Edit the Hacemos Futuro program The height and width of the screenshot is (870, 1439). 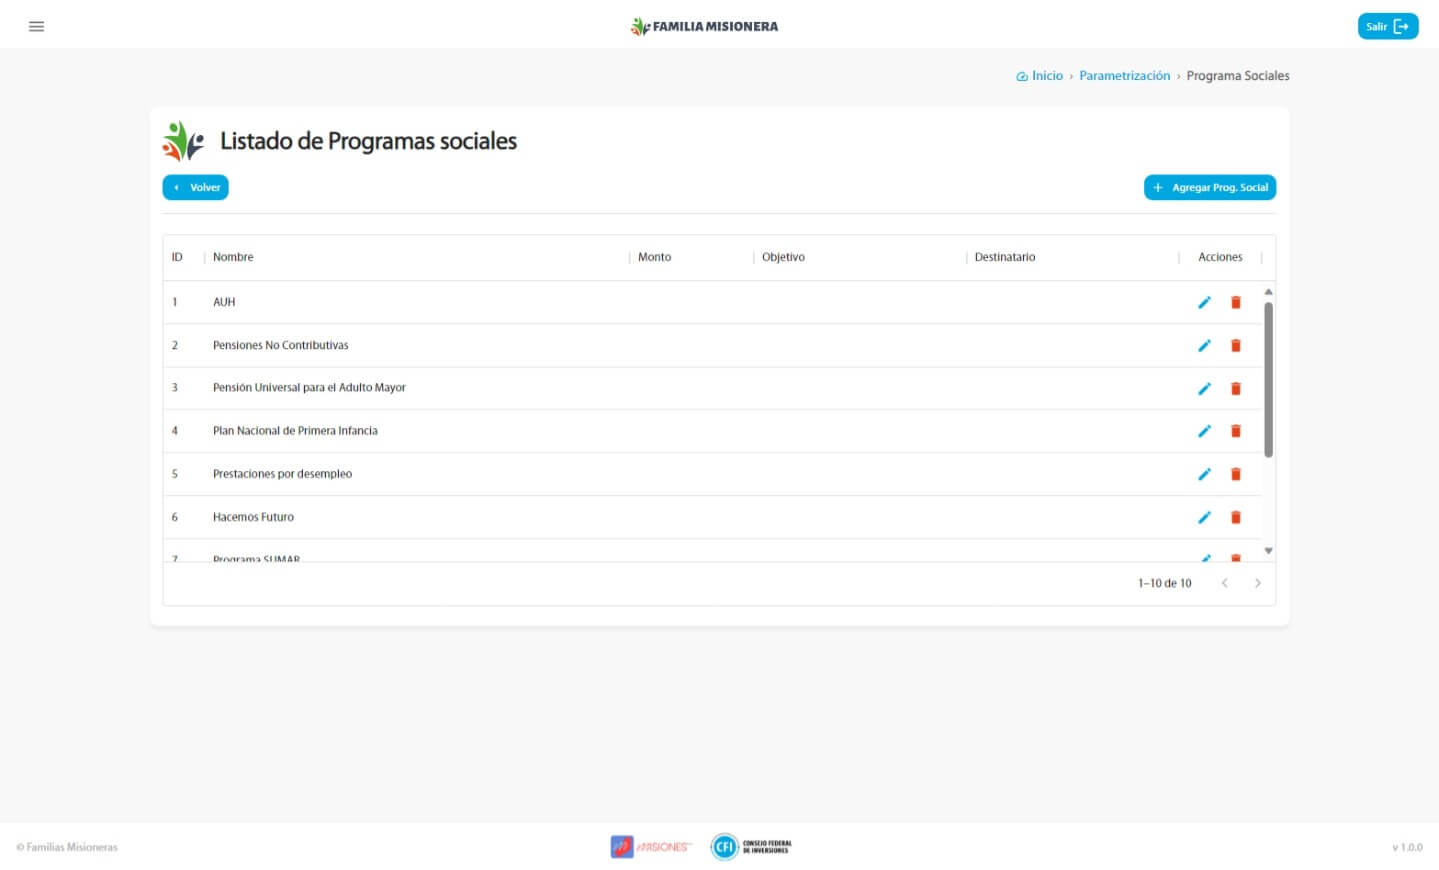point(1204,517)
